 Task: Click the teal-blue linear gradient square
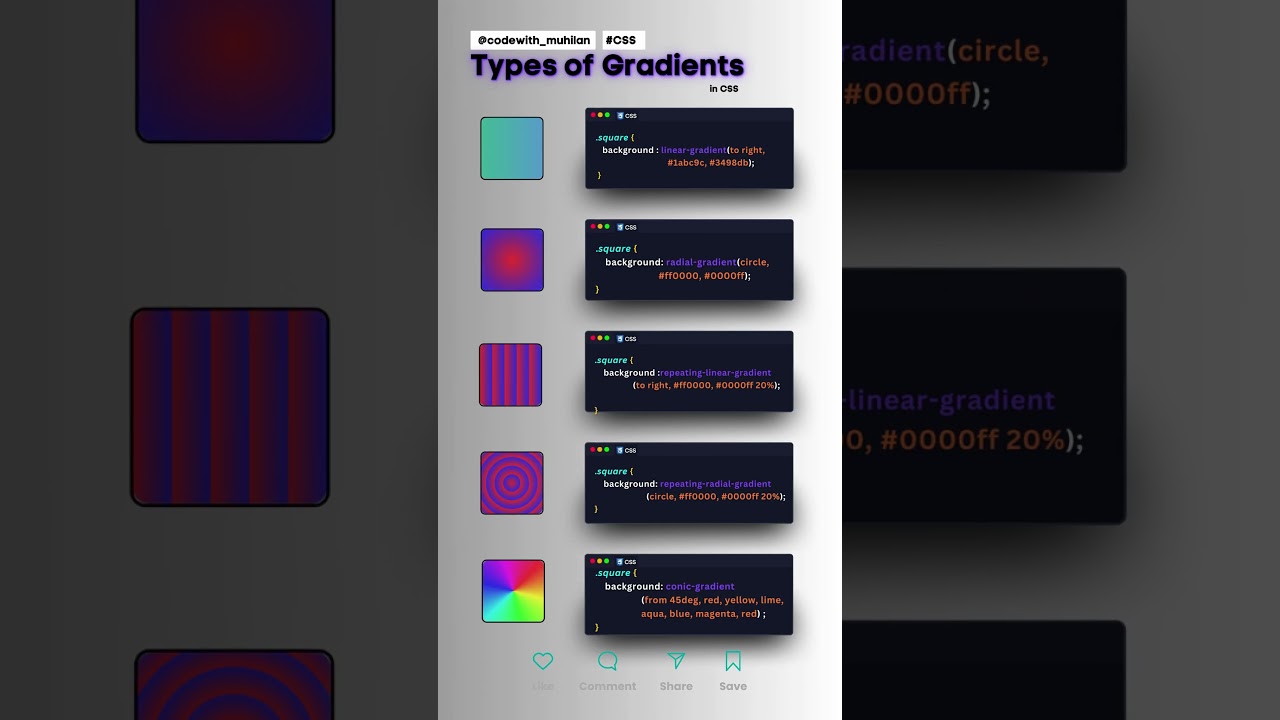coord(512,148)
